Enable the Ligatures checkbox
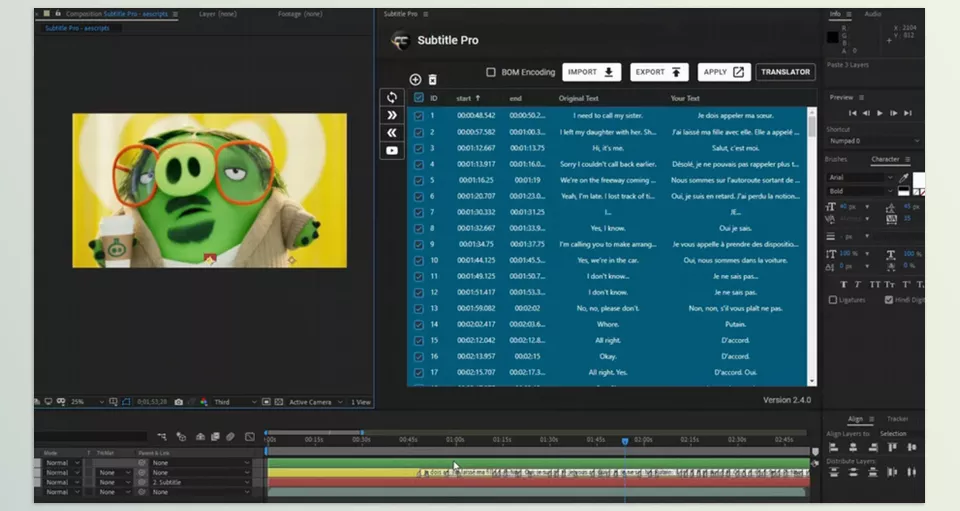The width and height of the screenshot is (960, 511). (833, 300)
